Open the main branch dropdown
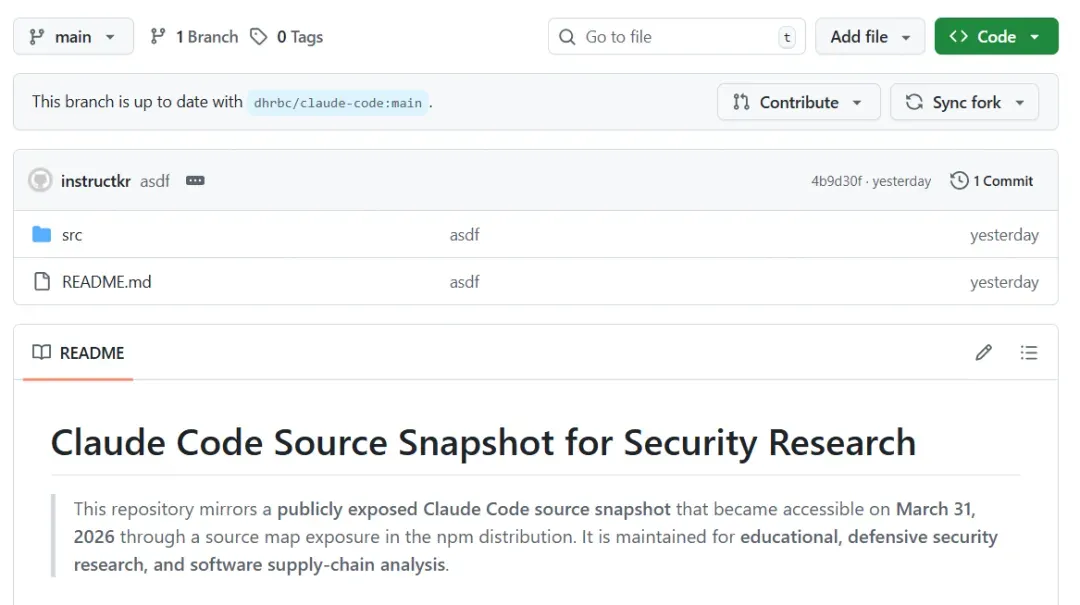1080x605 pixels. [x=73, y=37]
